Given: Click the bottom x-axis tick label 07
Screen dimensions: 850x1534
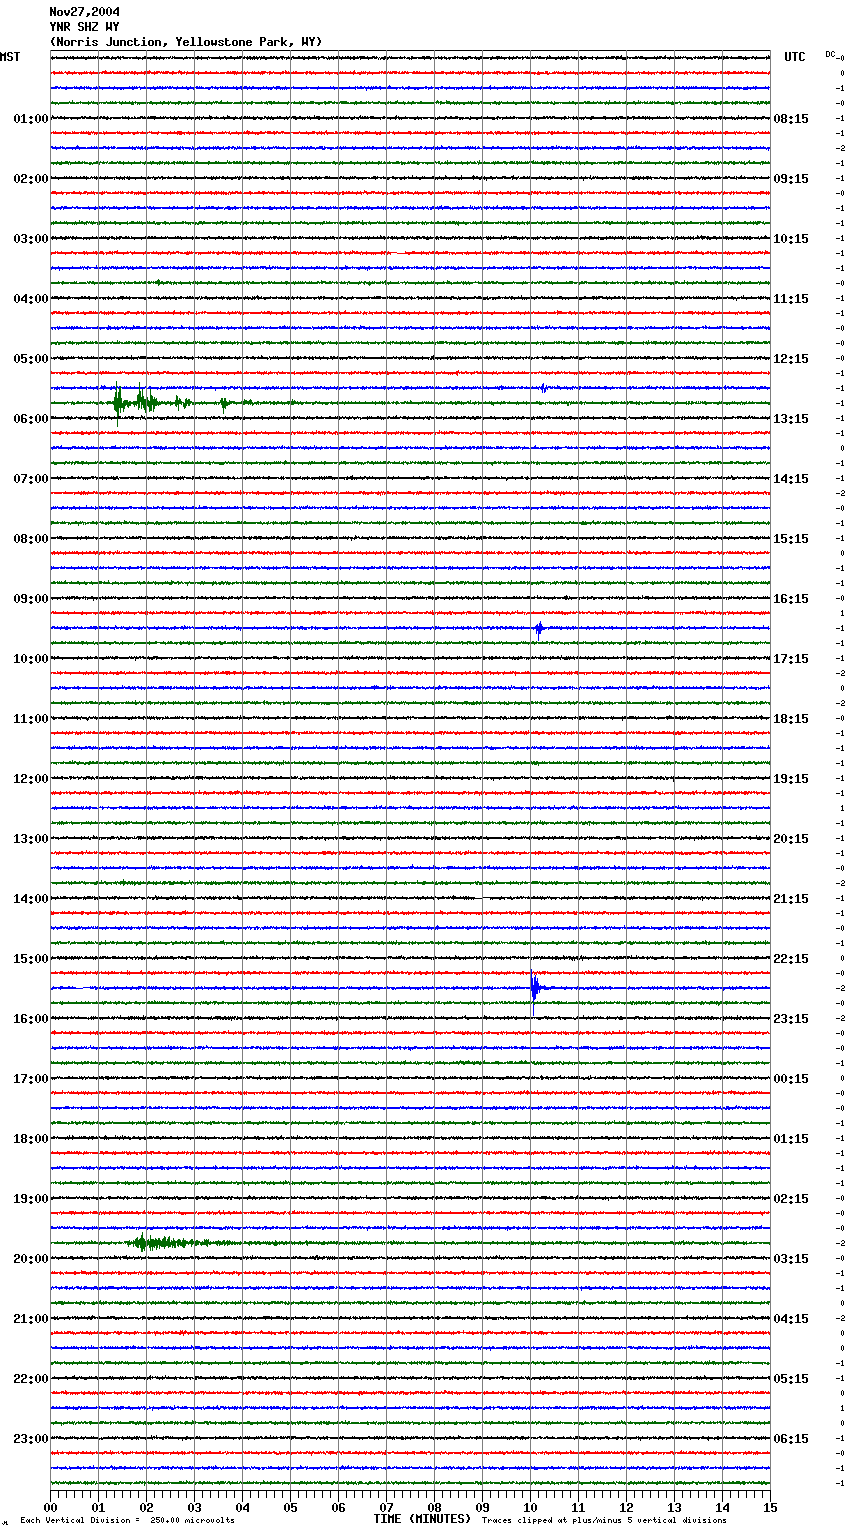Looking at the screenshot, I should pyautogui.click(x=386, y=1507).
